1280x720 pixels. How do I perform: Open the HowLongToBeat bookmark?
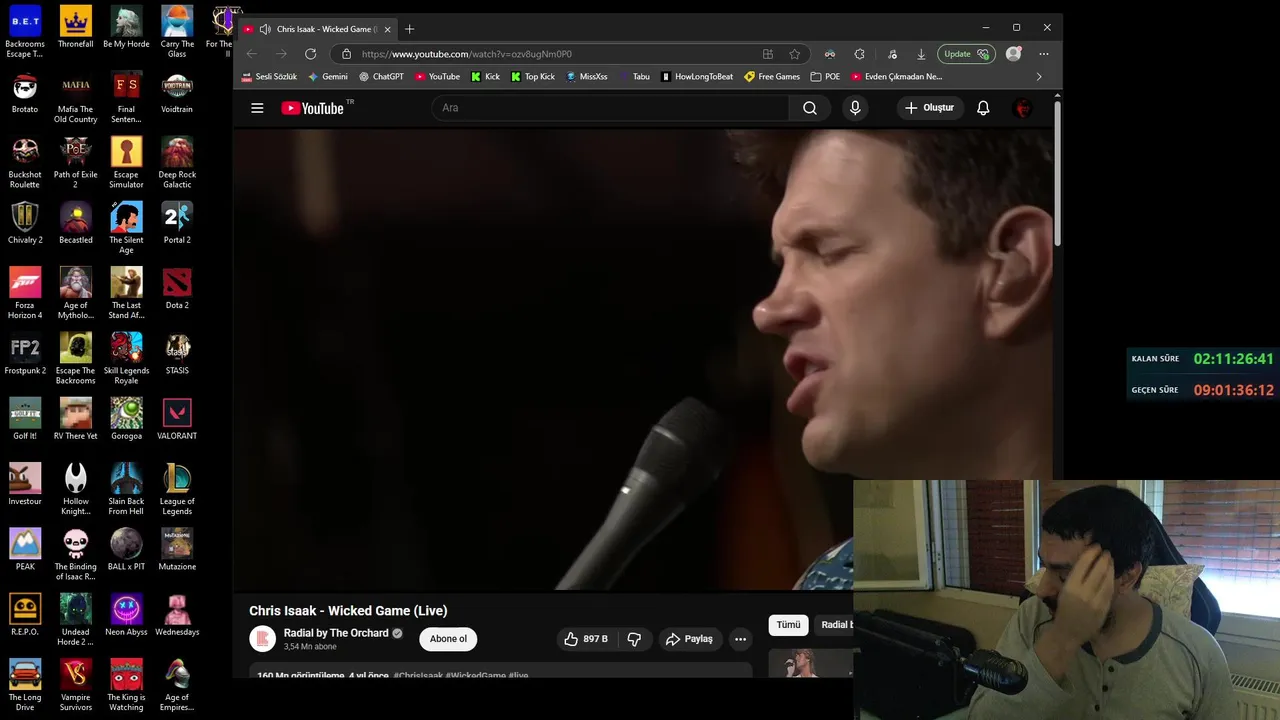click(x=697, y=76)
